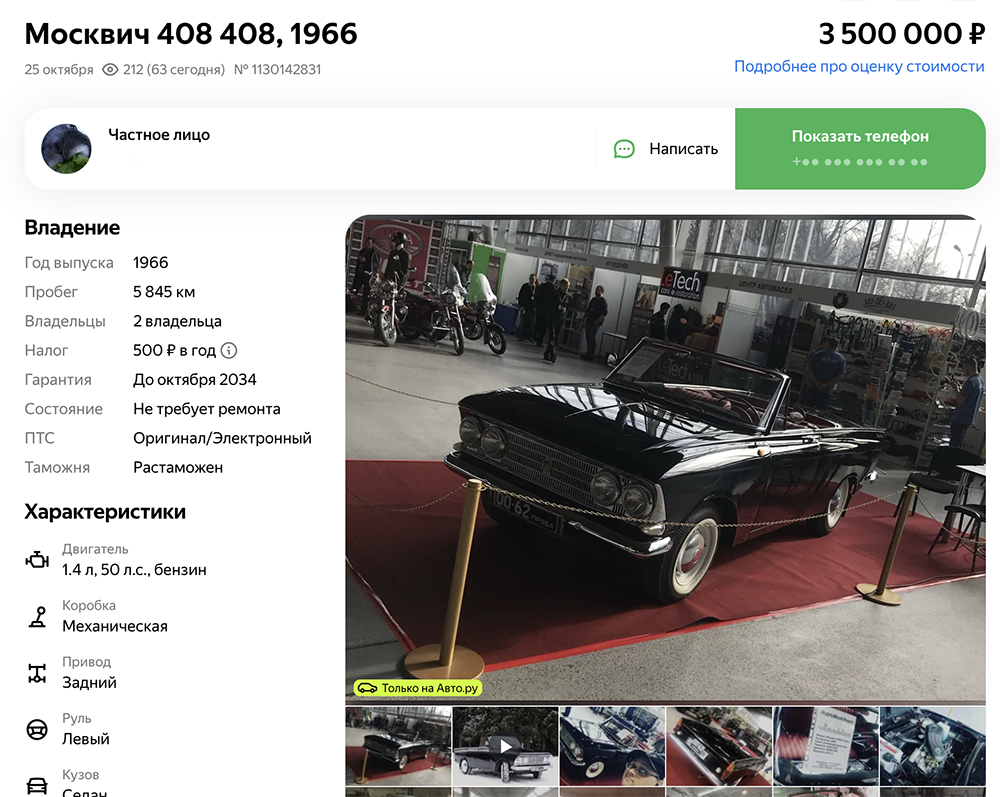Click the green chat bubble icon
1000x797 pixels.
pos(624,149)
